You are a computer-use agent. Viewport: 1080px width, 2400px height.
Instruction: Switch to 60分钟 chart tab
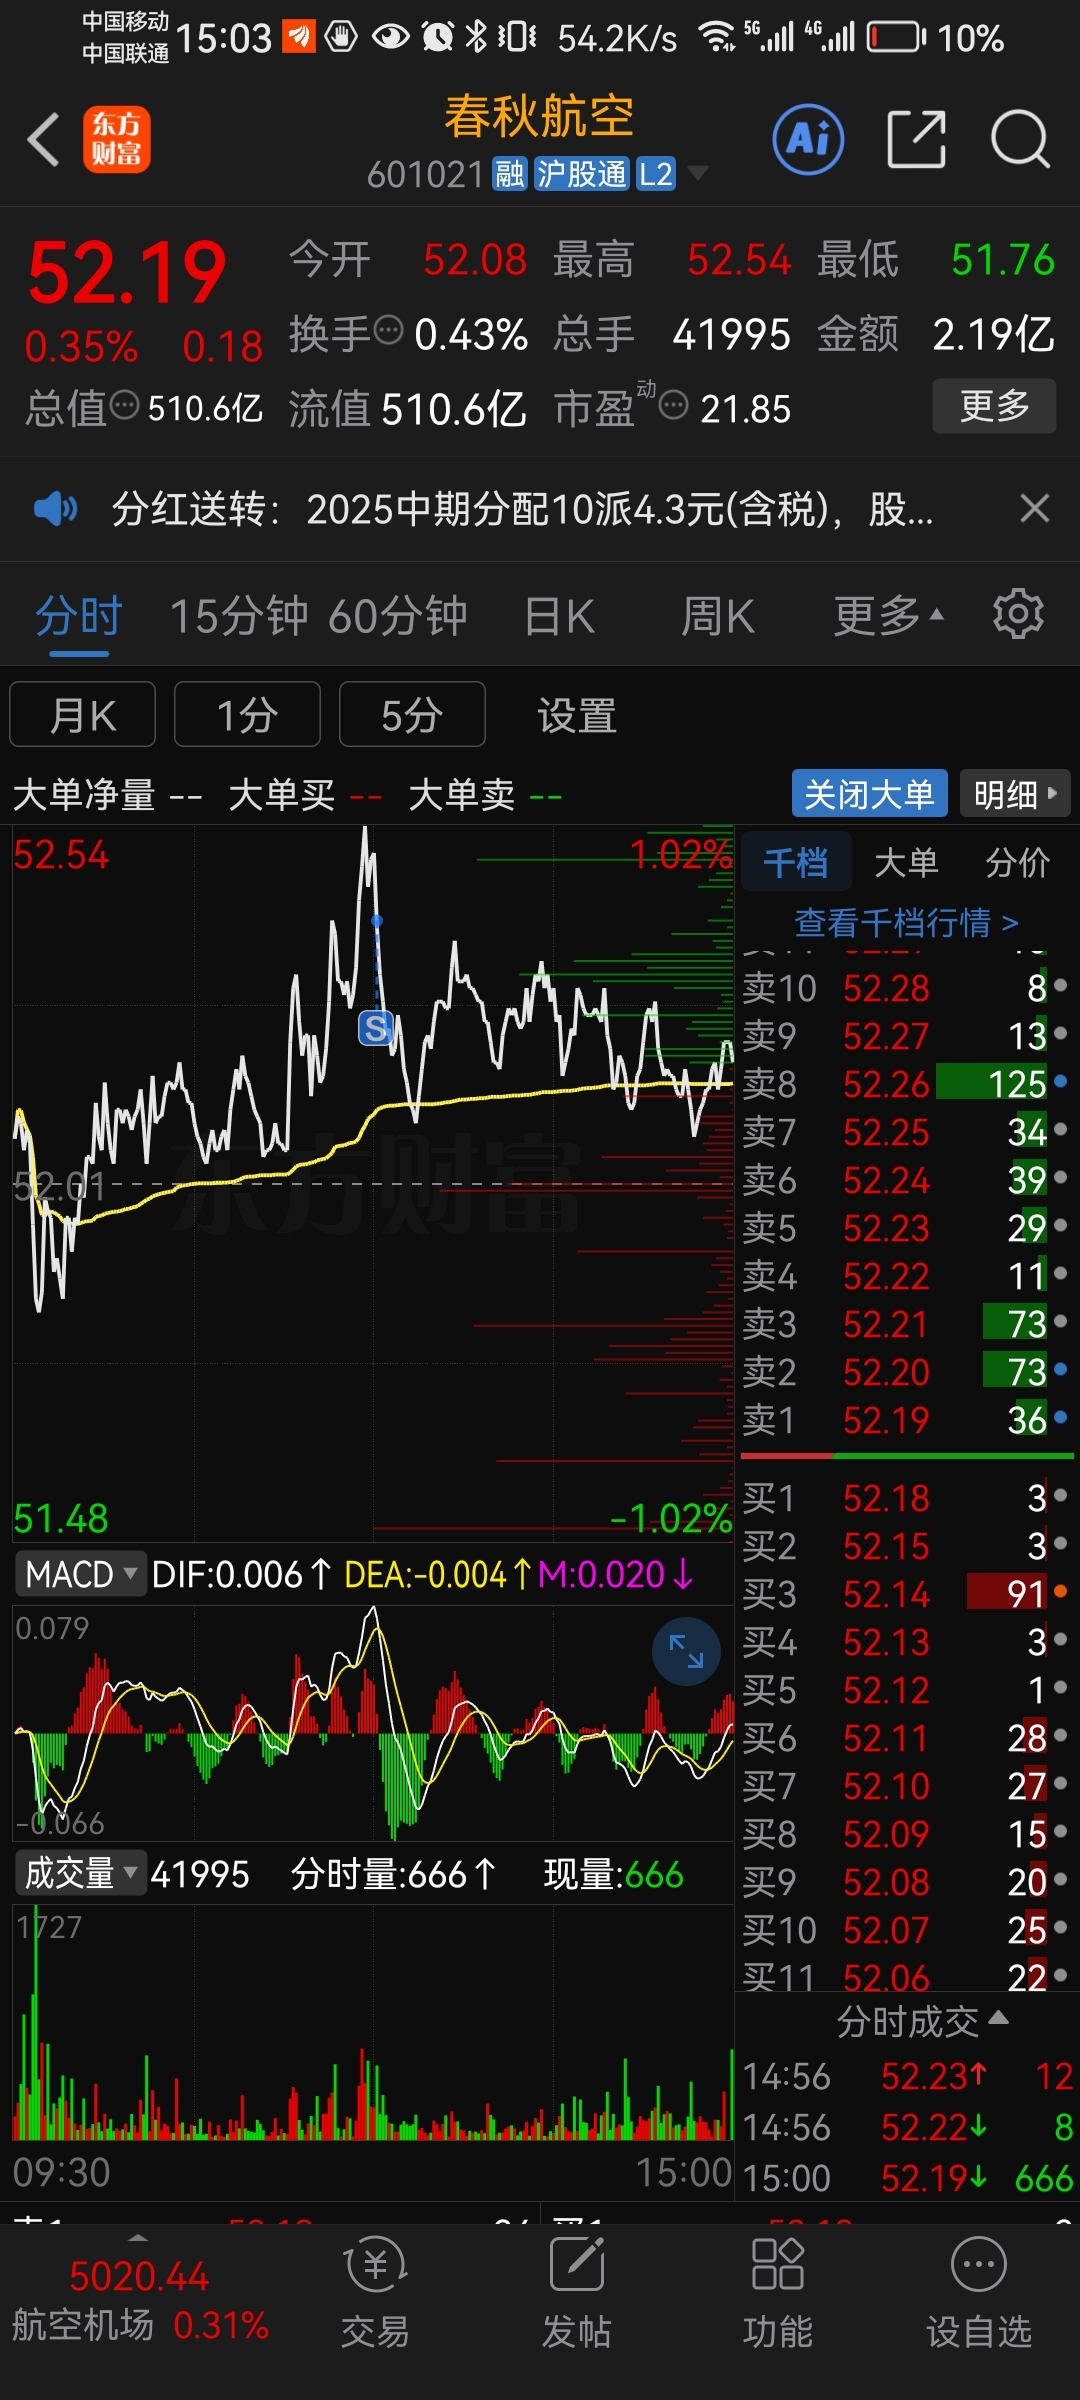point(397,615)
